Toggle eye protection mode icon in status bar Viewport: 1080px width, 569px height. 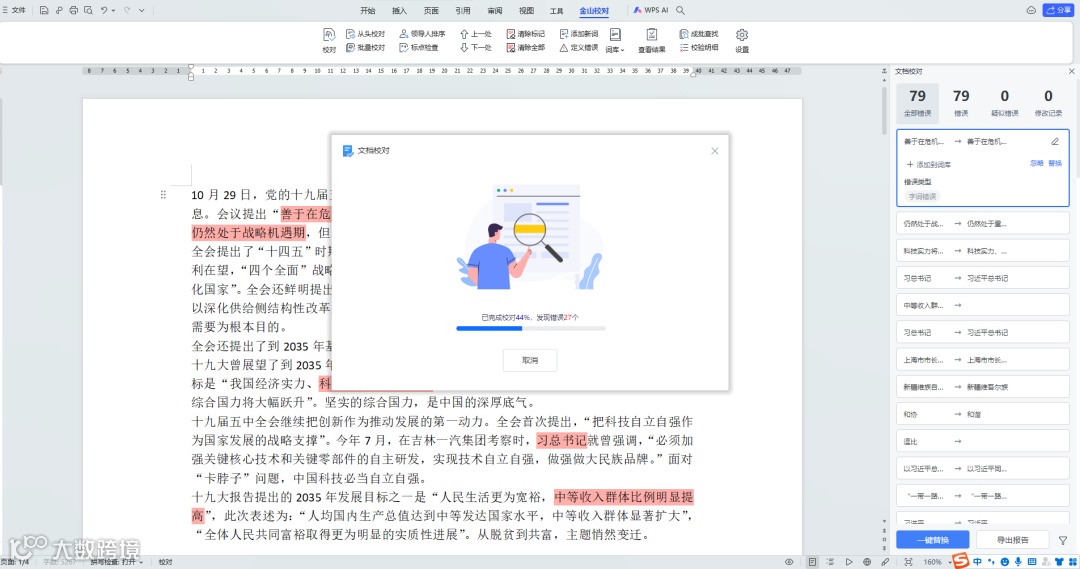pyautogui.click(x=789, y=562)
